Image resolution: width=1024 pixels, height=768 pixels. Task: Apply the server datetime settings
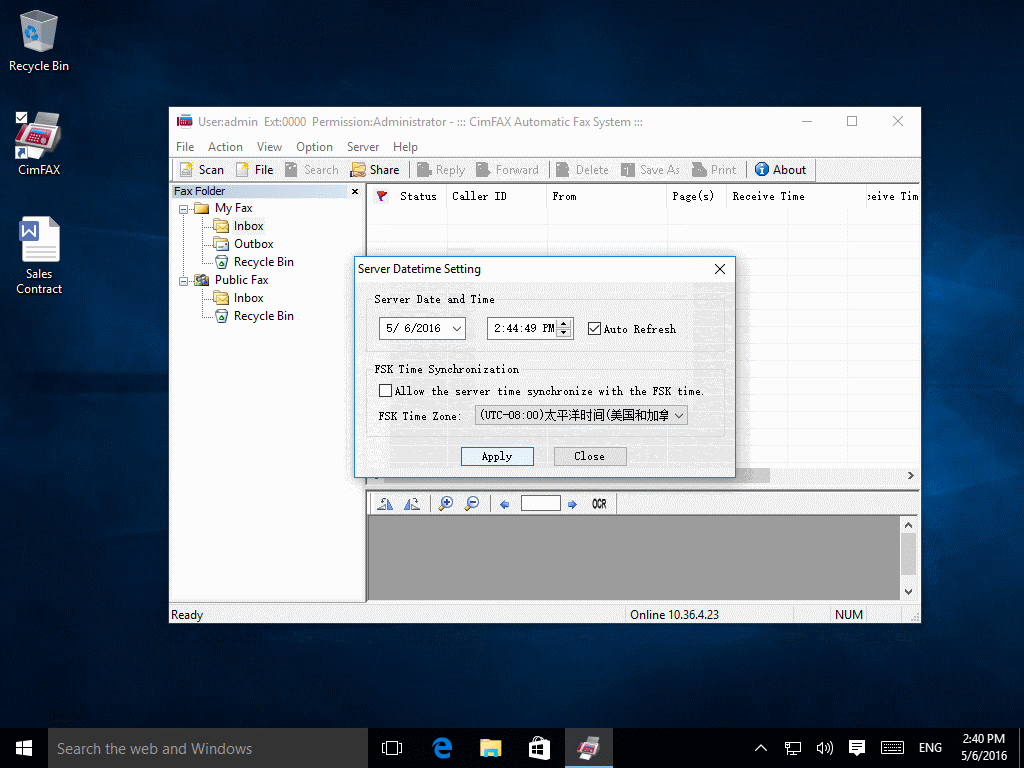point(497,456)
